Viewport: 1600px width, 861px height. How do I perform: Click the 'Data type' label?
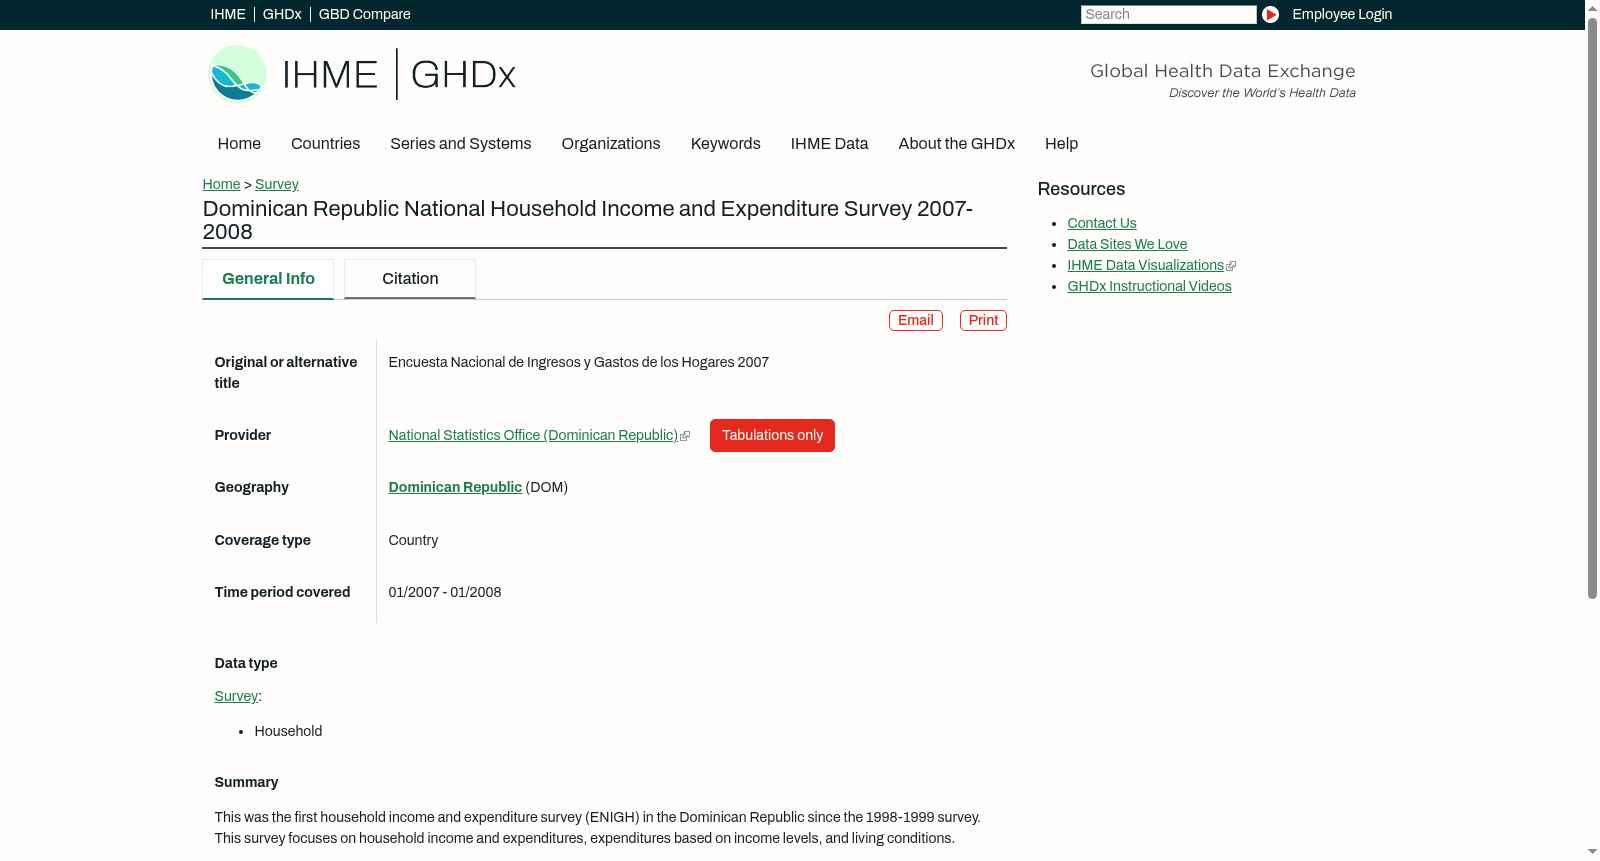coord(246,664)
